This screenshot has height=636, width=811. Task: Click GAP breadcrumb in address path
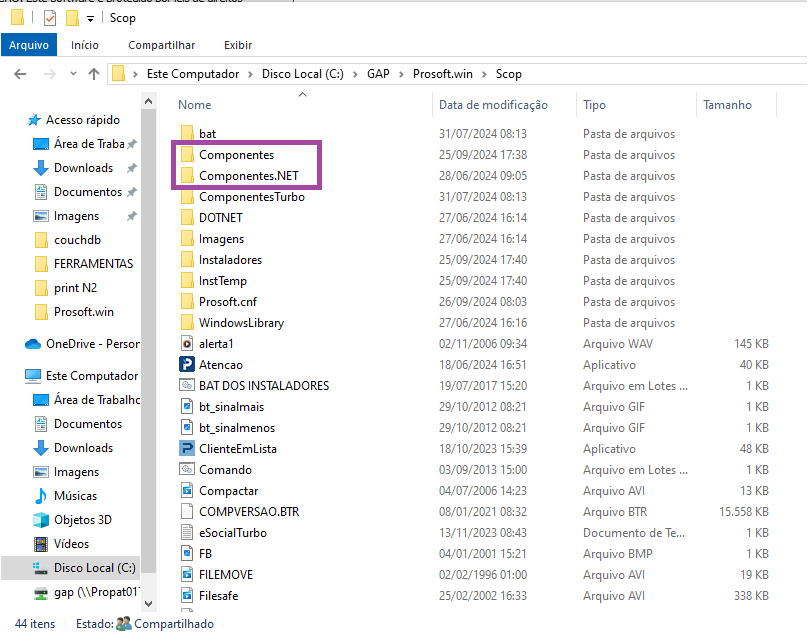tap(378, 74)
